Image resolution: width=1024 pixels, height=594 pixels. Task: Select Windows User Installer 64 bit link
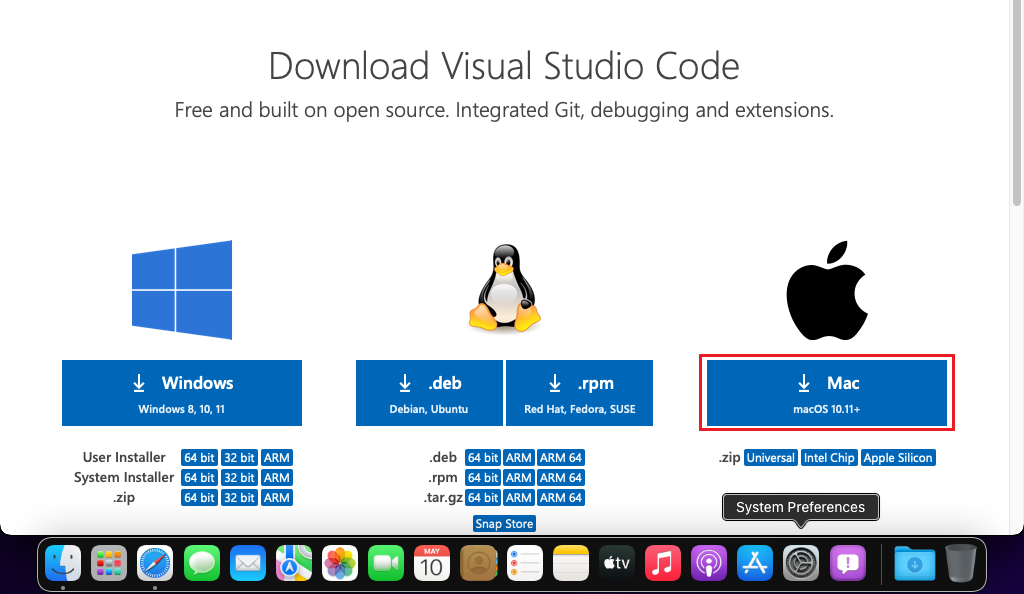tap(199, 458)
